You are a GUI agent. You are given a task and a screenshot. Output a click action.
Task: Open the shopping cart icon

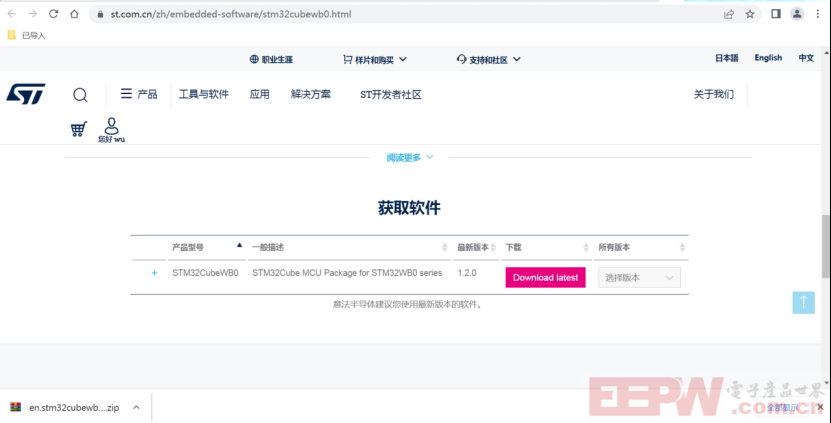tap(78, 129)
